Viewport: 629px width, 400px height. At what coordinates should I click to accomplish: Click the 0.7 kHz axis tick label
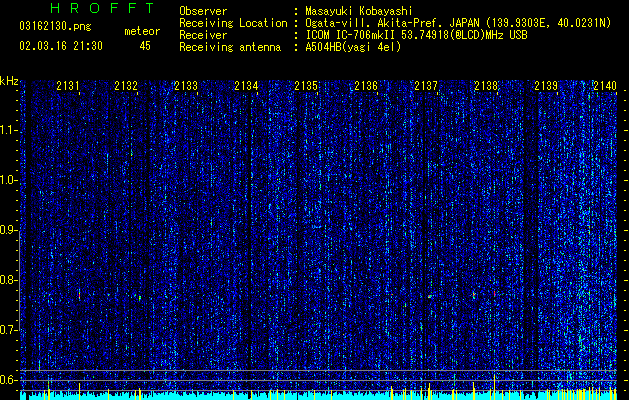click(8, 330)
